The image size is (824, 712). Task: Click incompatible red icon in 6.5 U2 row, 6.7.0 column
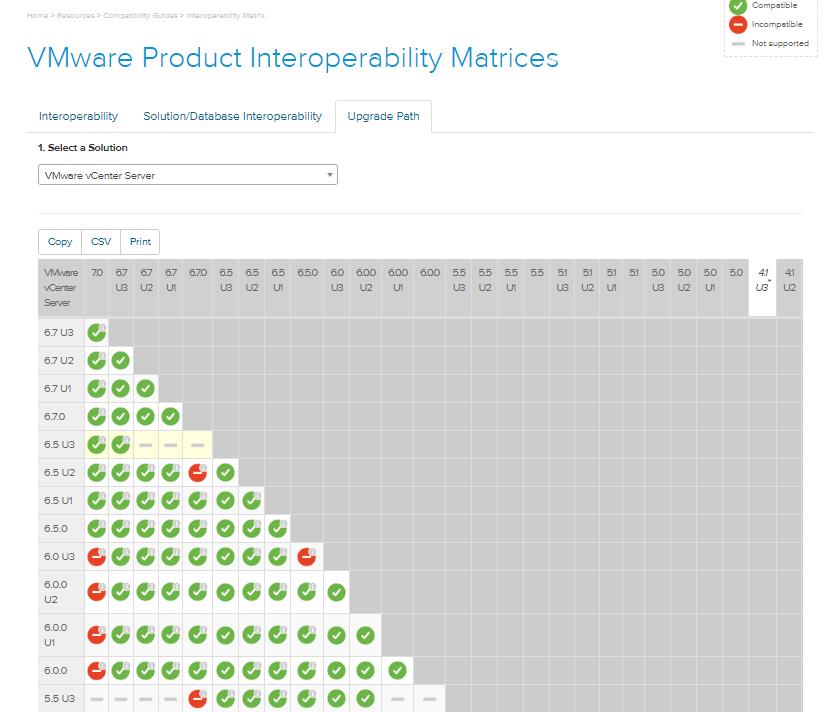[x=198, y=472]
